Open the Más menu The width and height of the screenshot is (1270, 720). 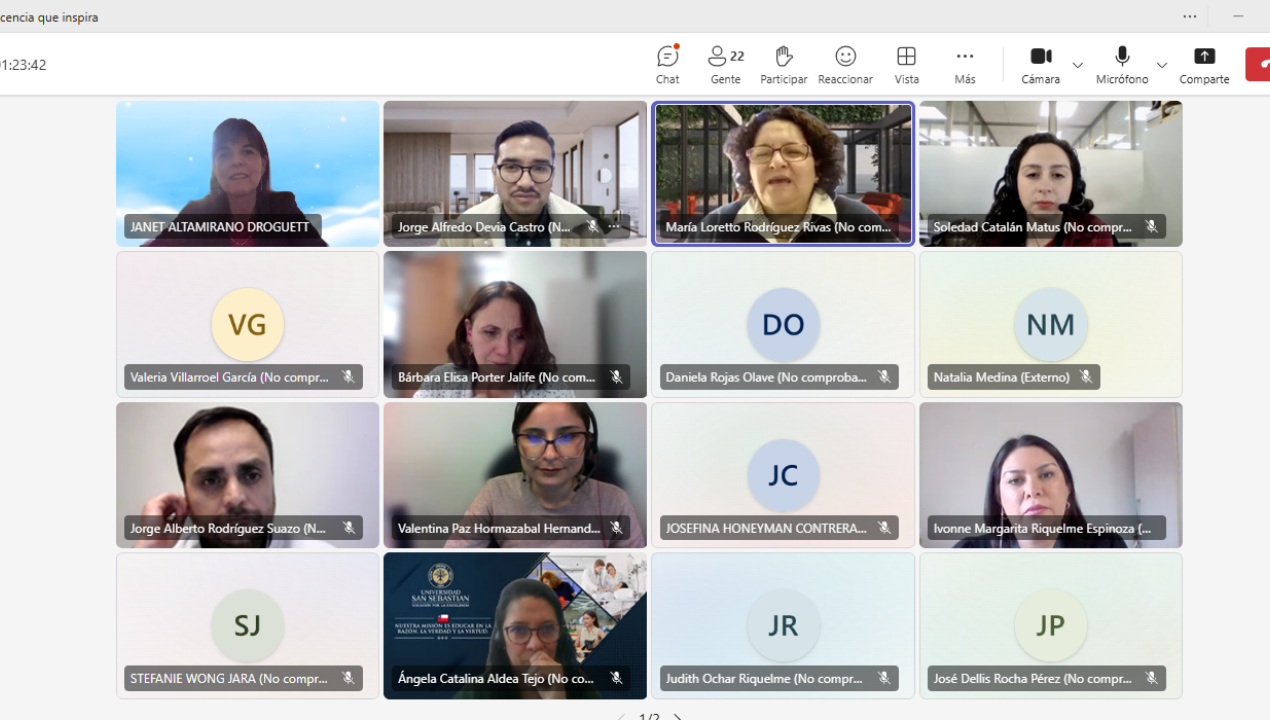(x=964, y=64)
